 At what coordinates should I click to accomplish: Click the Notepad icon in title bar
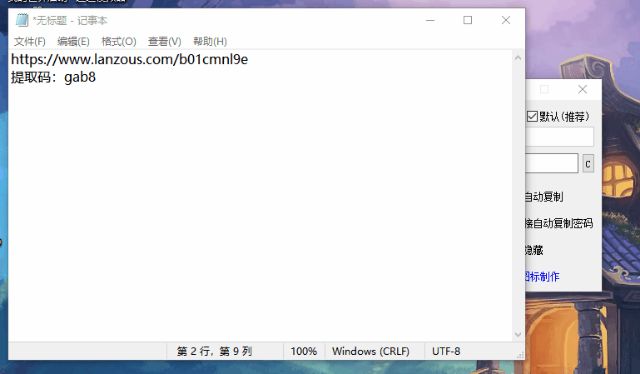(22, 20)
